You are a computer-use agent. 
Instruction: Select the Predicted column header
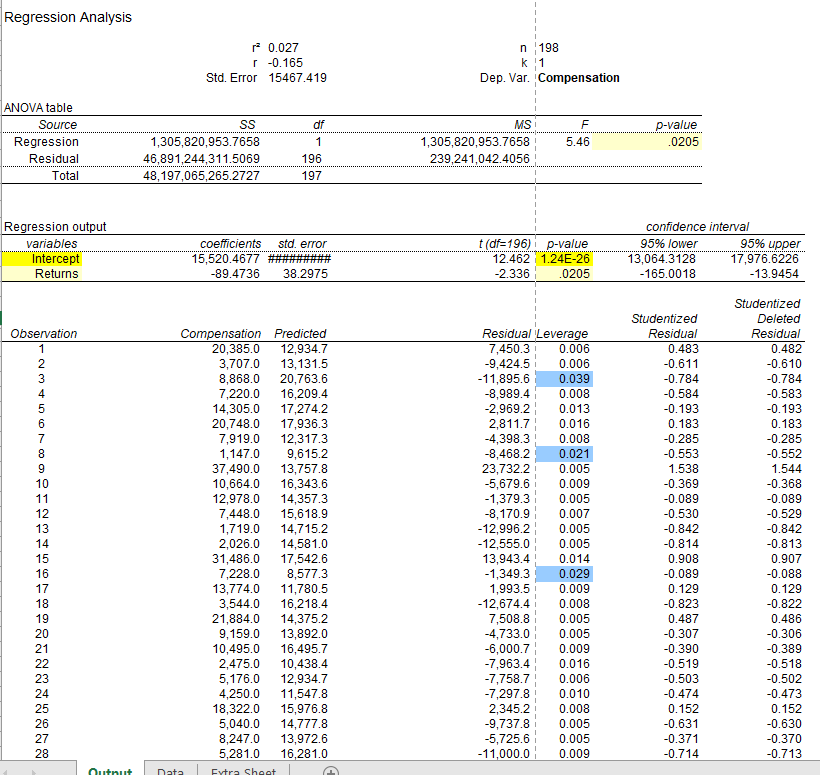coord(300,334)
